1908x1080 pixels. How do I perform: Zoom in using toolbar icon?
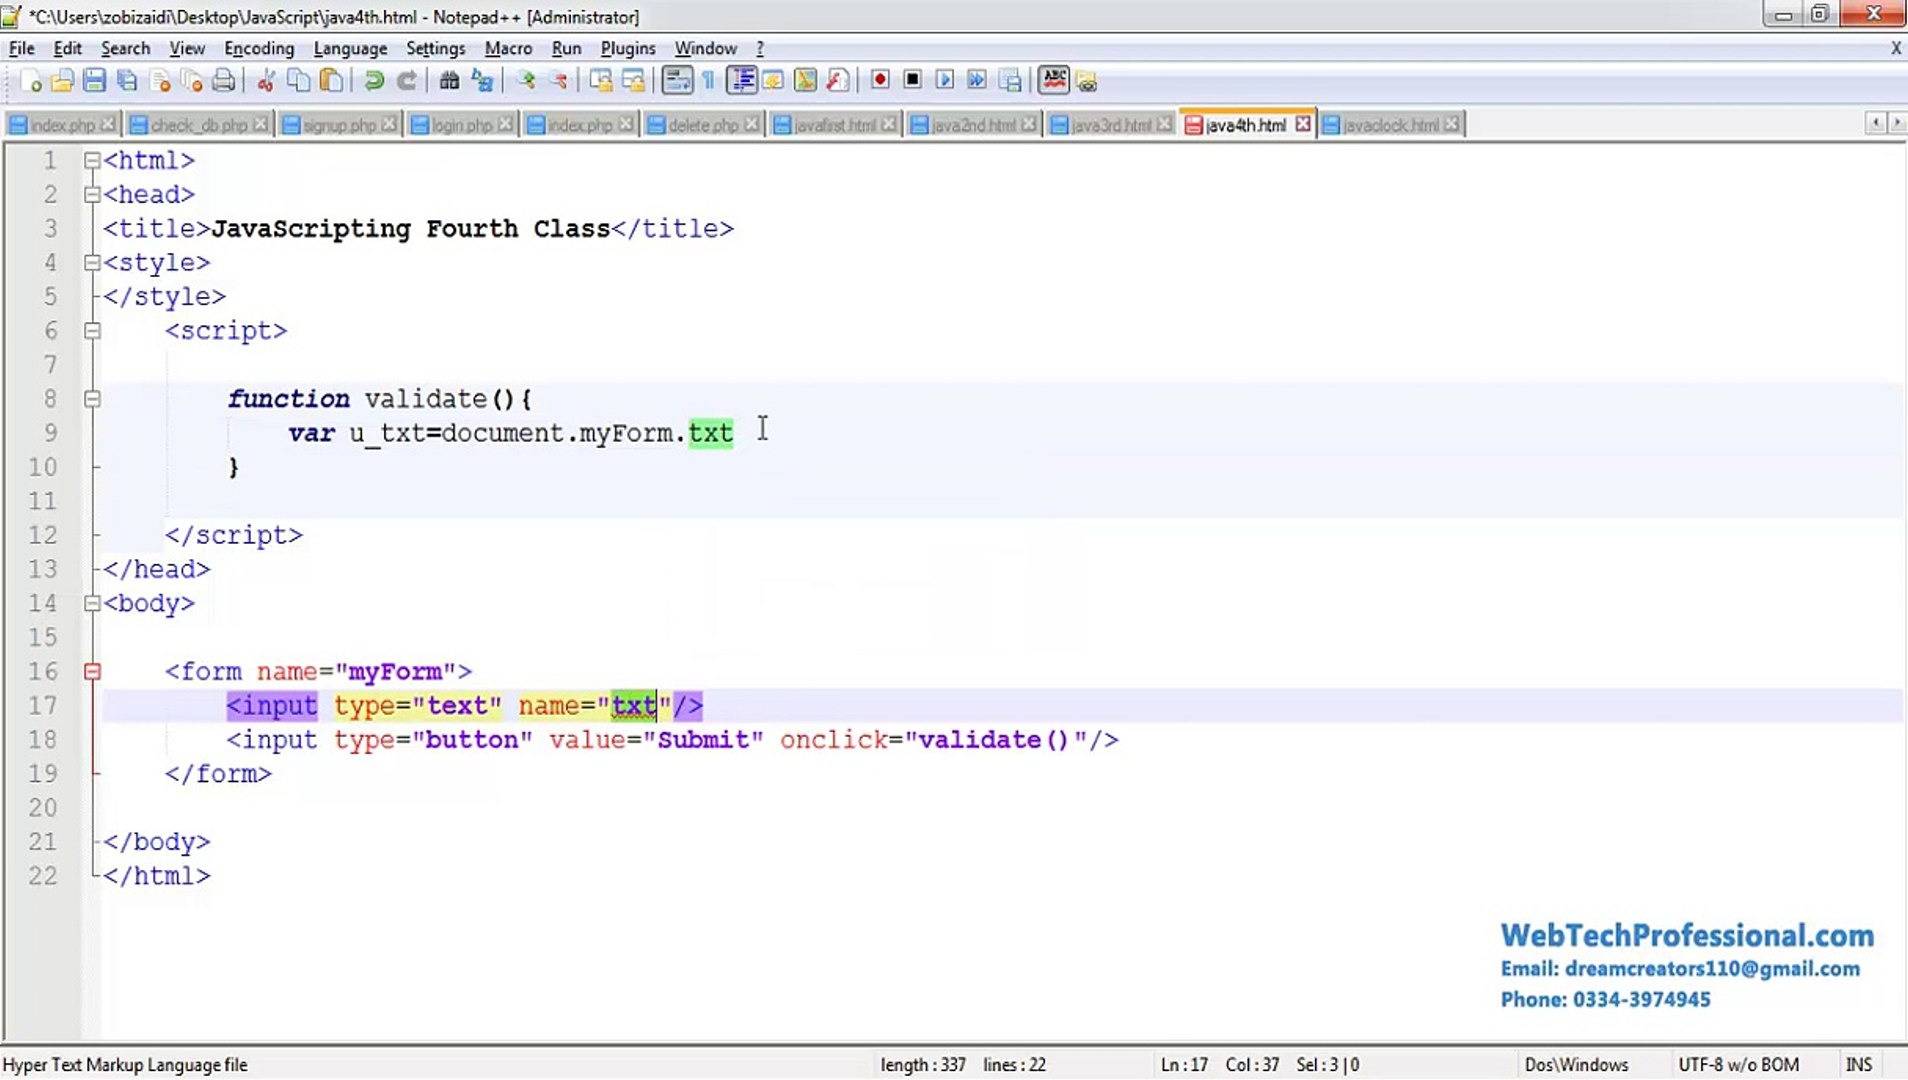click(x=525, y=81)
